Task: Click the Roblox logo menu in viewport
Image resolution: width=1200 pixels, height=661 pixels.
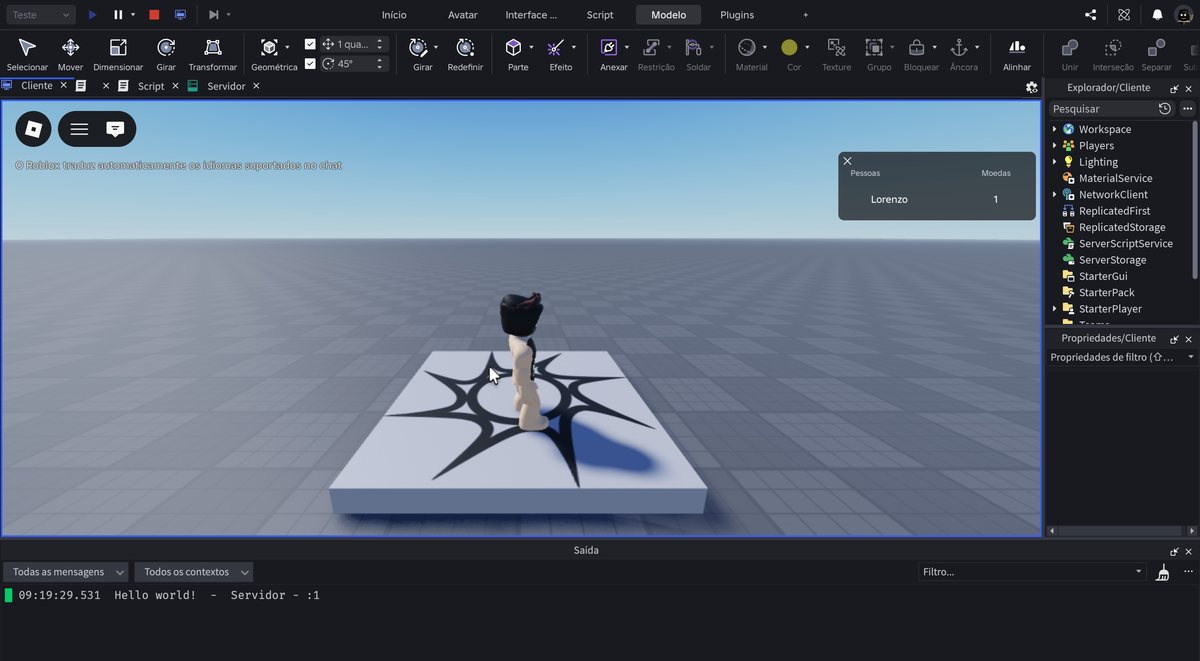Action: click(x=34, y=129)
